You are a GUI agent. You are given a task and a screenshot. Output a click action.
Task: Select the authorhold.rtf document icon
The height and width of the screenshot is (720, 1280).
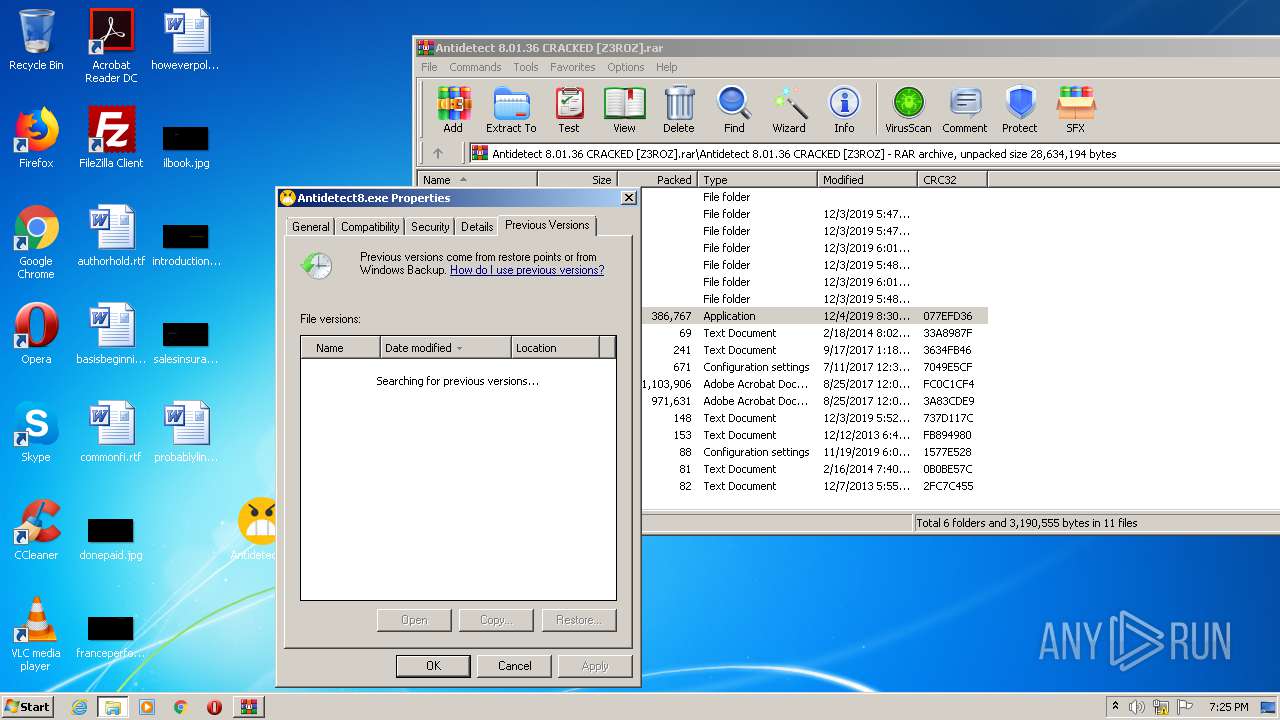(111, 236)
